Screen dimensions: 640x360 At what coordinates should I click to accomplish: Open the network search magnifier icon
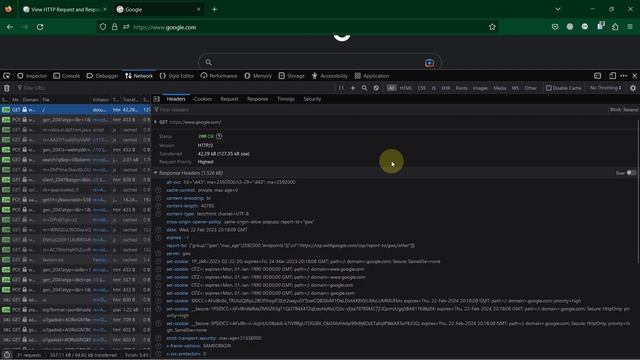click(364, 88)
